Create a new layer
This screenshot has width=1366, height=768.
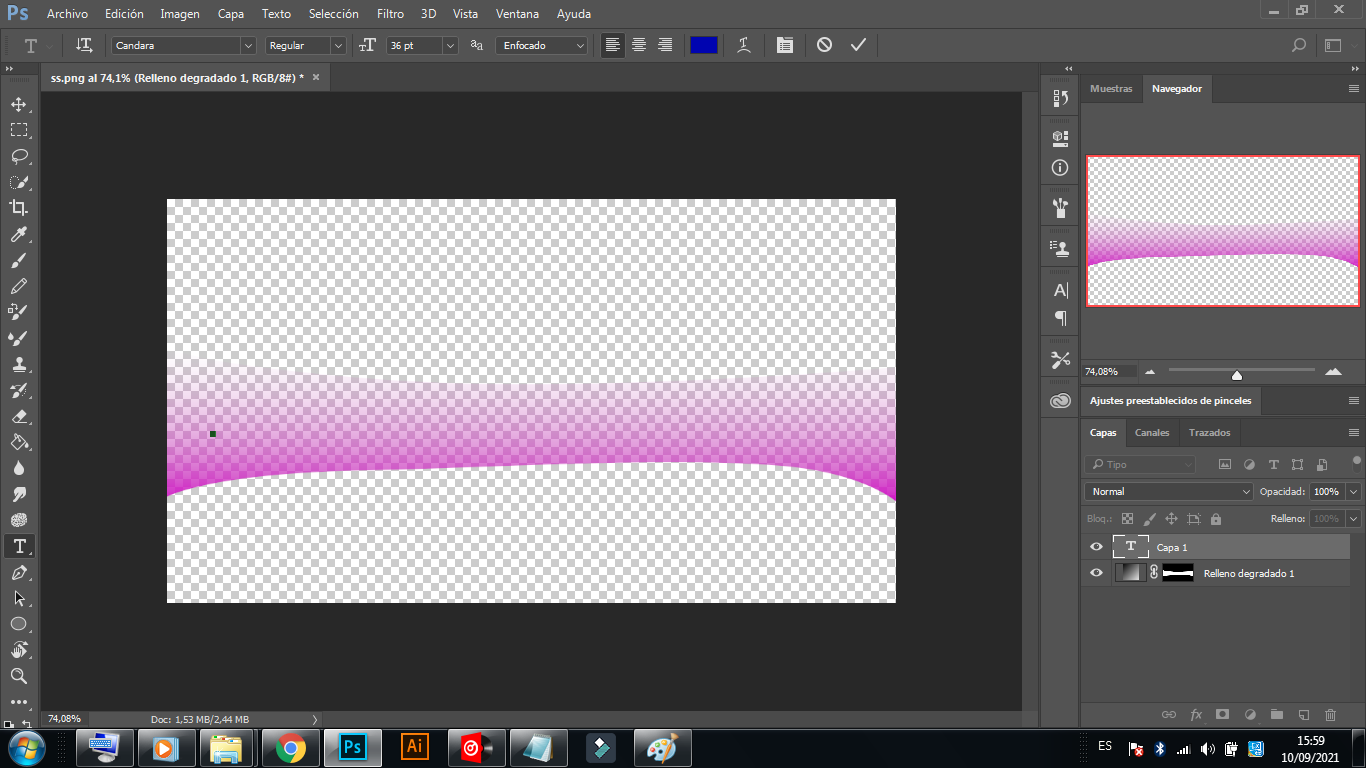point(1303,715)
